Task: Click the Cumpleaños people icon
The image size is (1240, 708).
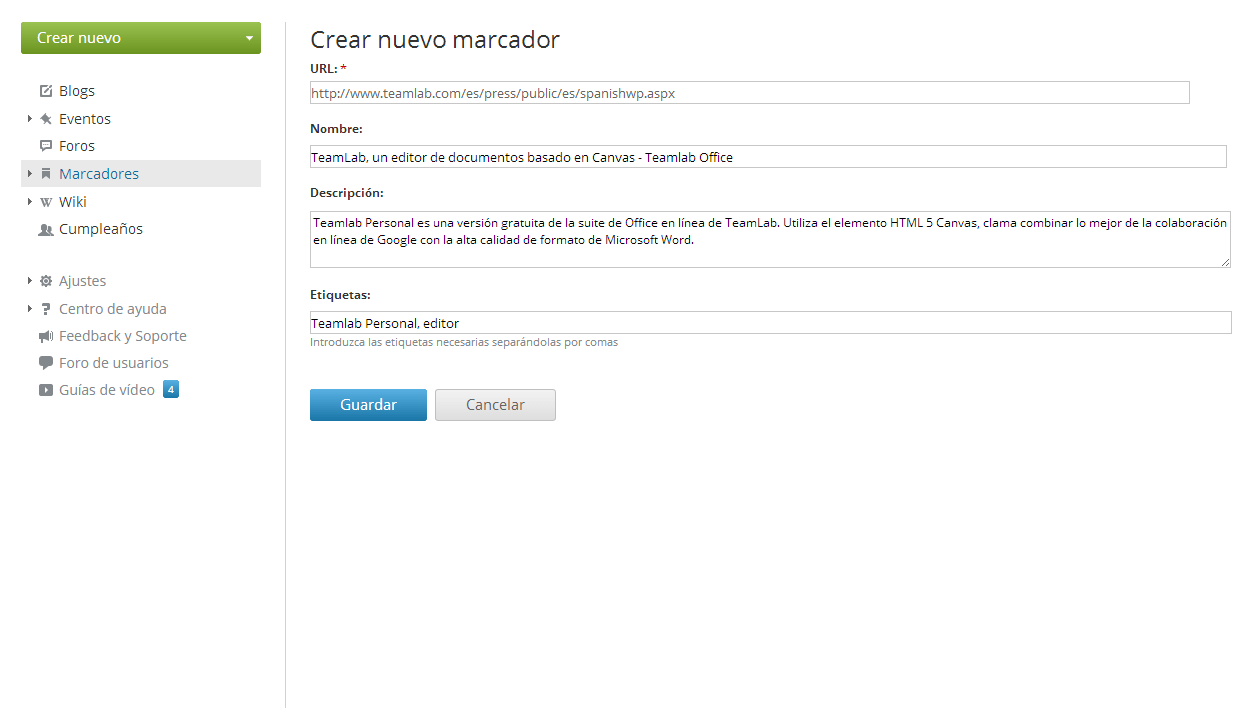Action: click(46, 229)
